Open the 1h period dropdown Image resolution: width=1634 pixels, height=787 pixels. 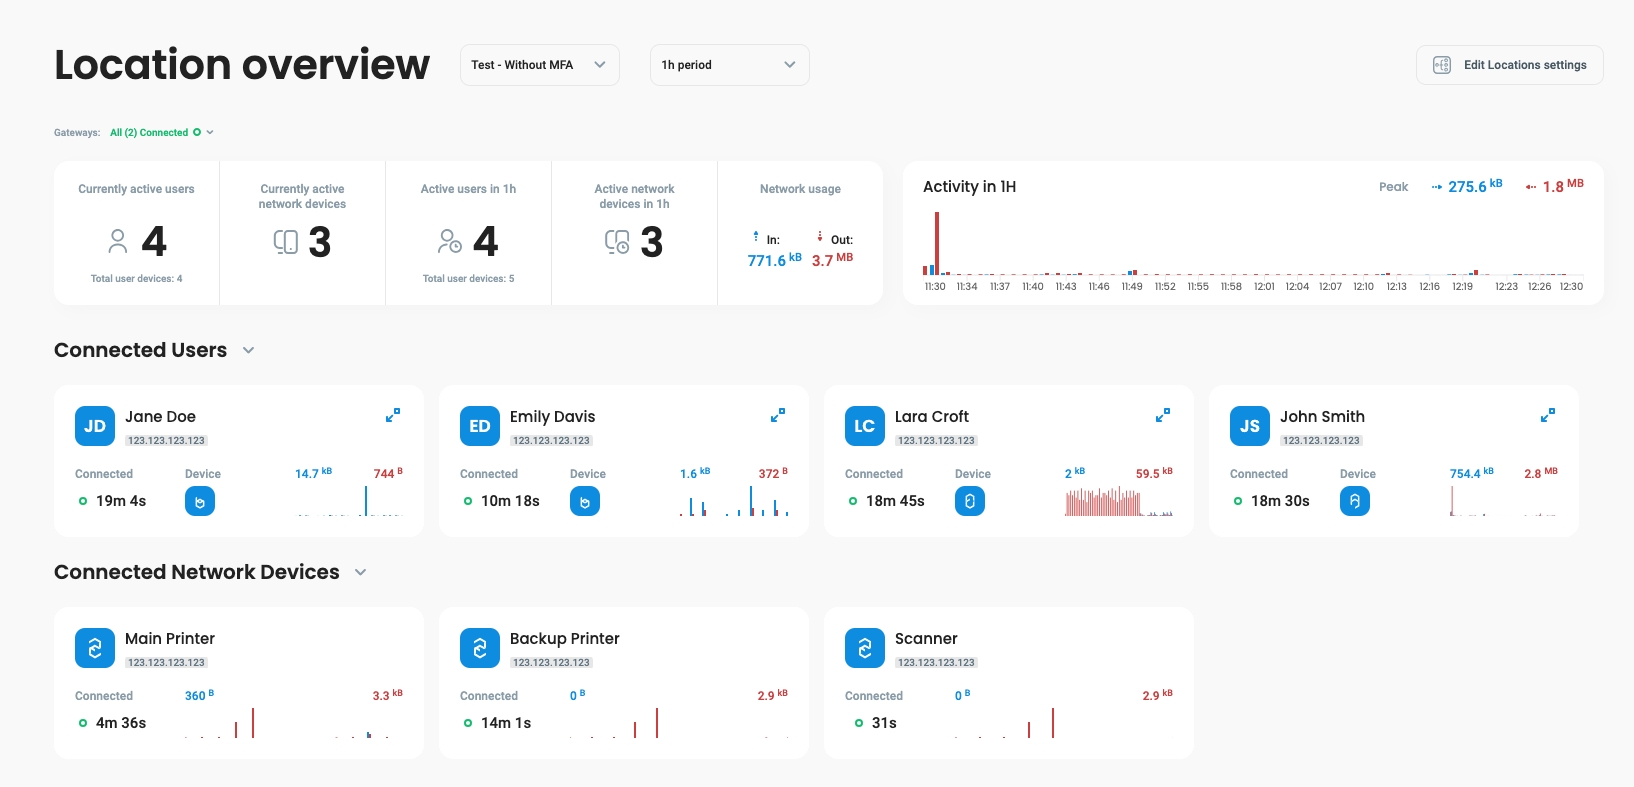729,65
